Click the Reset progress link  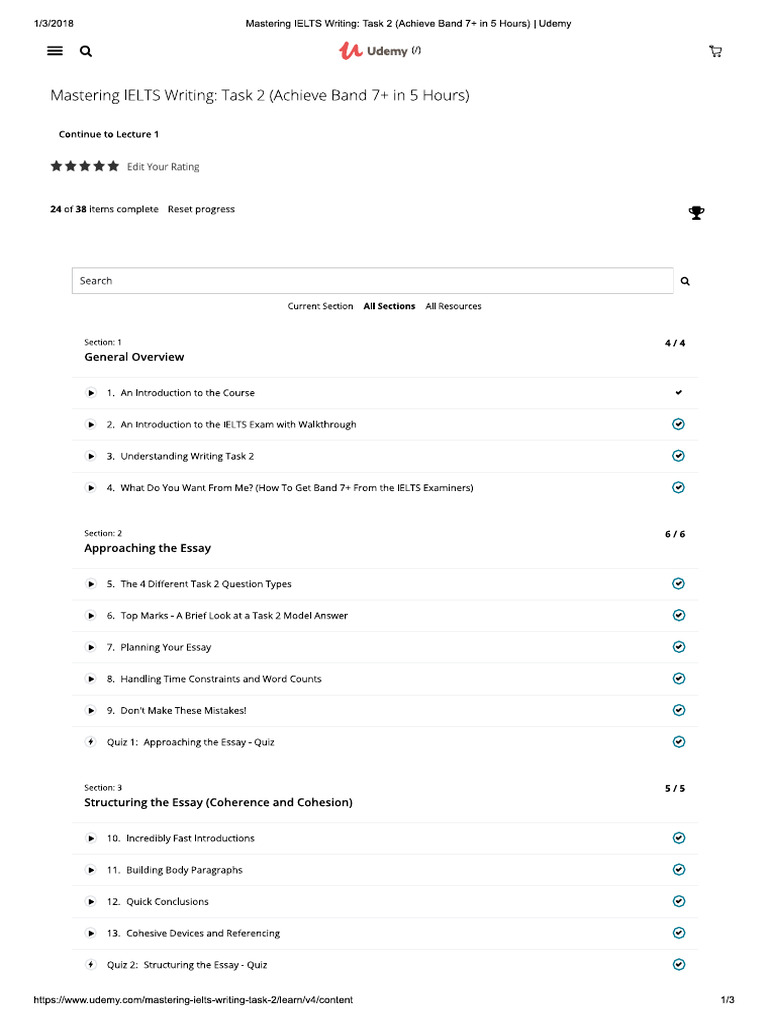(201, 209)
